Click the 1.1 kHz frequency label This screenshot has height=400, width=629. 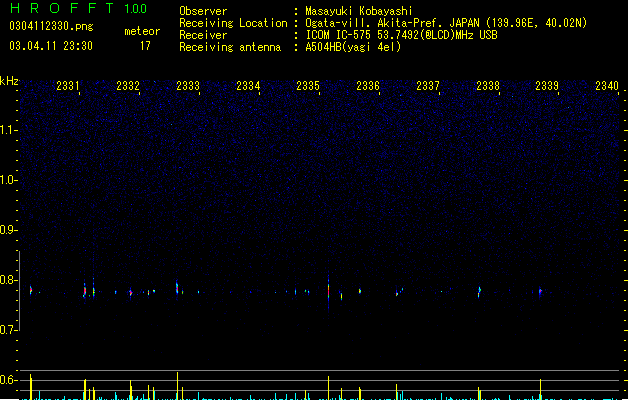tap(8, 130)
